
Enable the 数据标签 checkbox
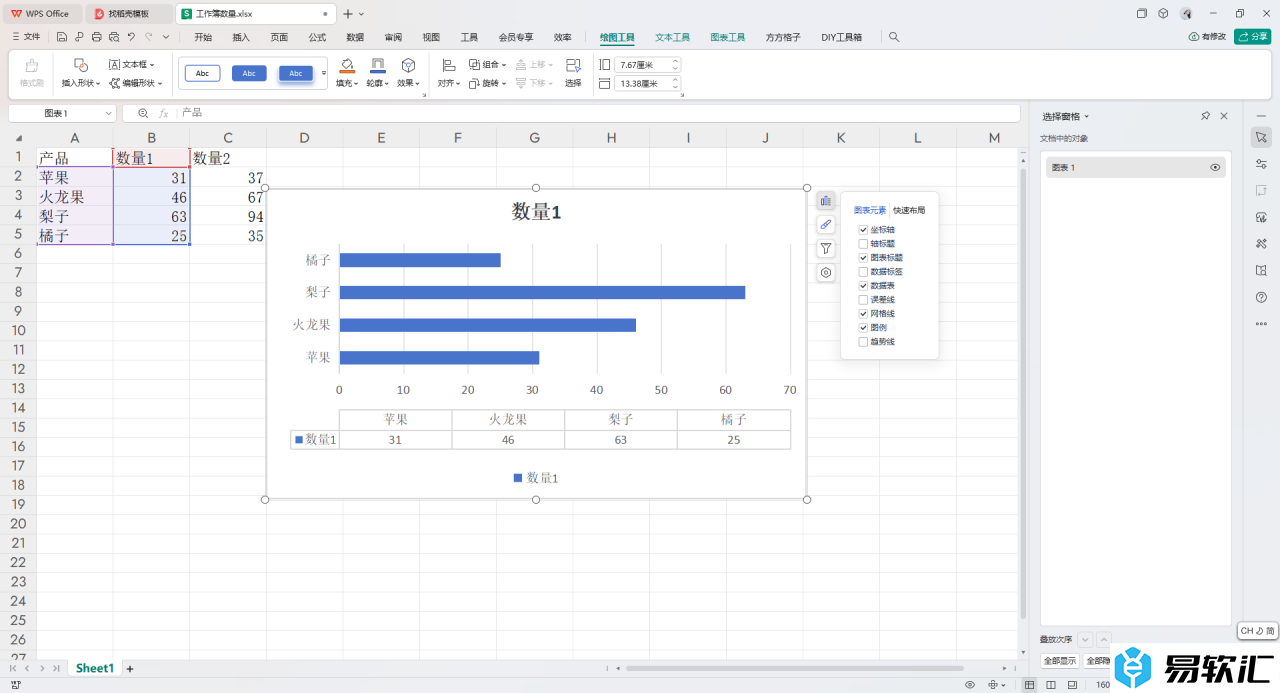pyautogui.click(x=863, y=272)
